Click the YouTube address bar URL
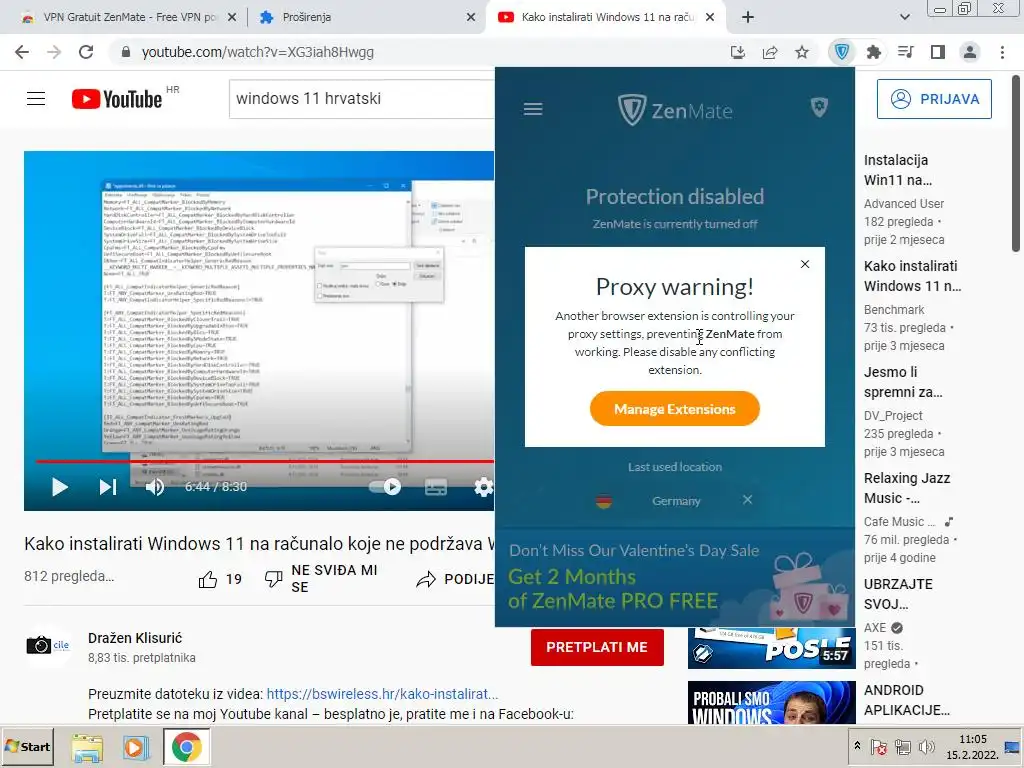Viewport: 1024px width, 768px height. 257,52
